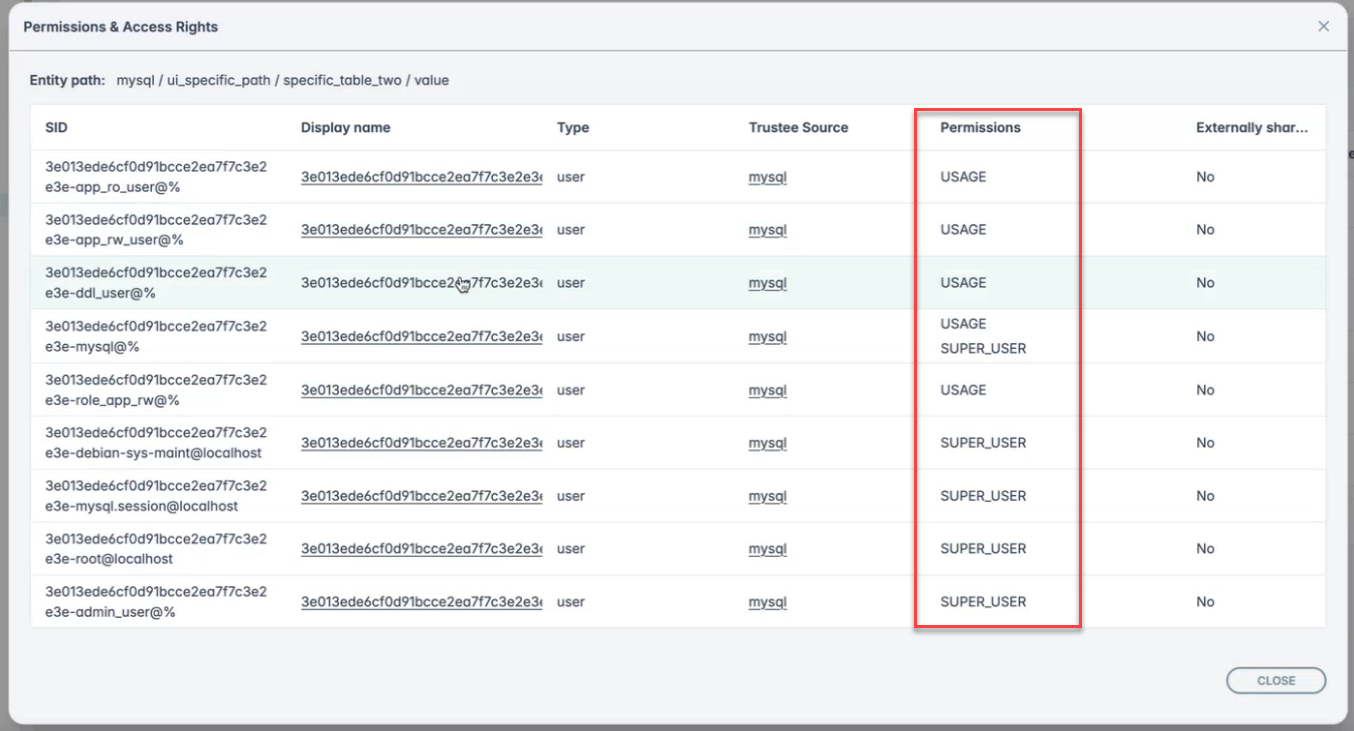
Task: Click mysql trustee link for mysql.session row
Action: tap(767, 496)
